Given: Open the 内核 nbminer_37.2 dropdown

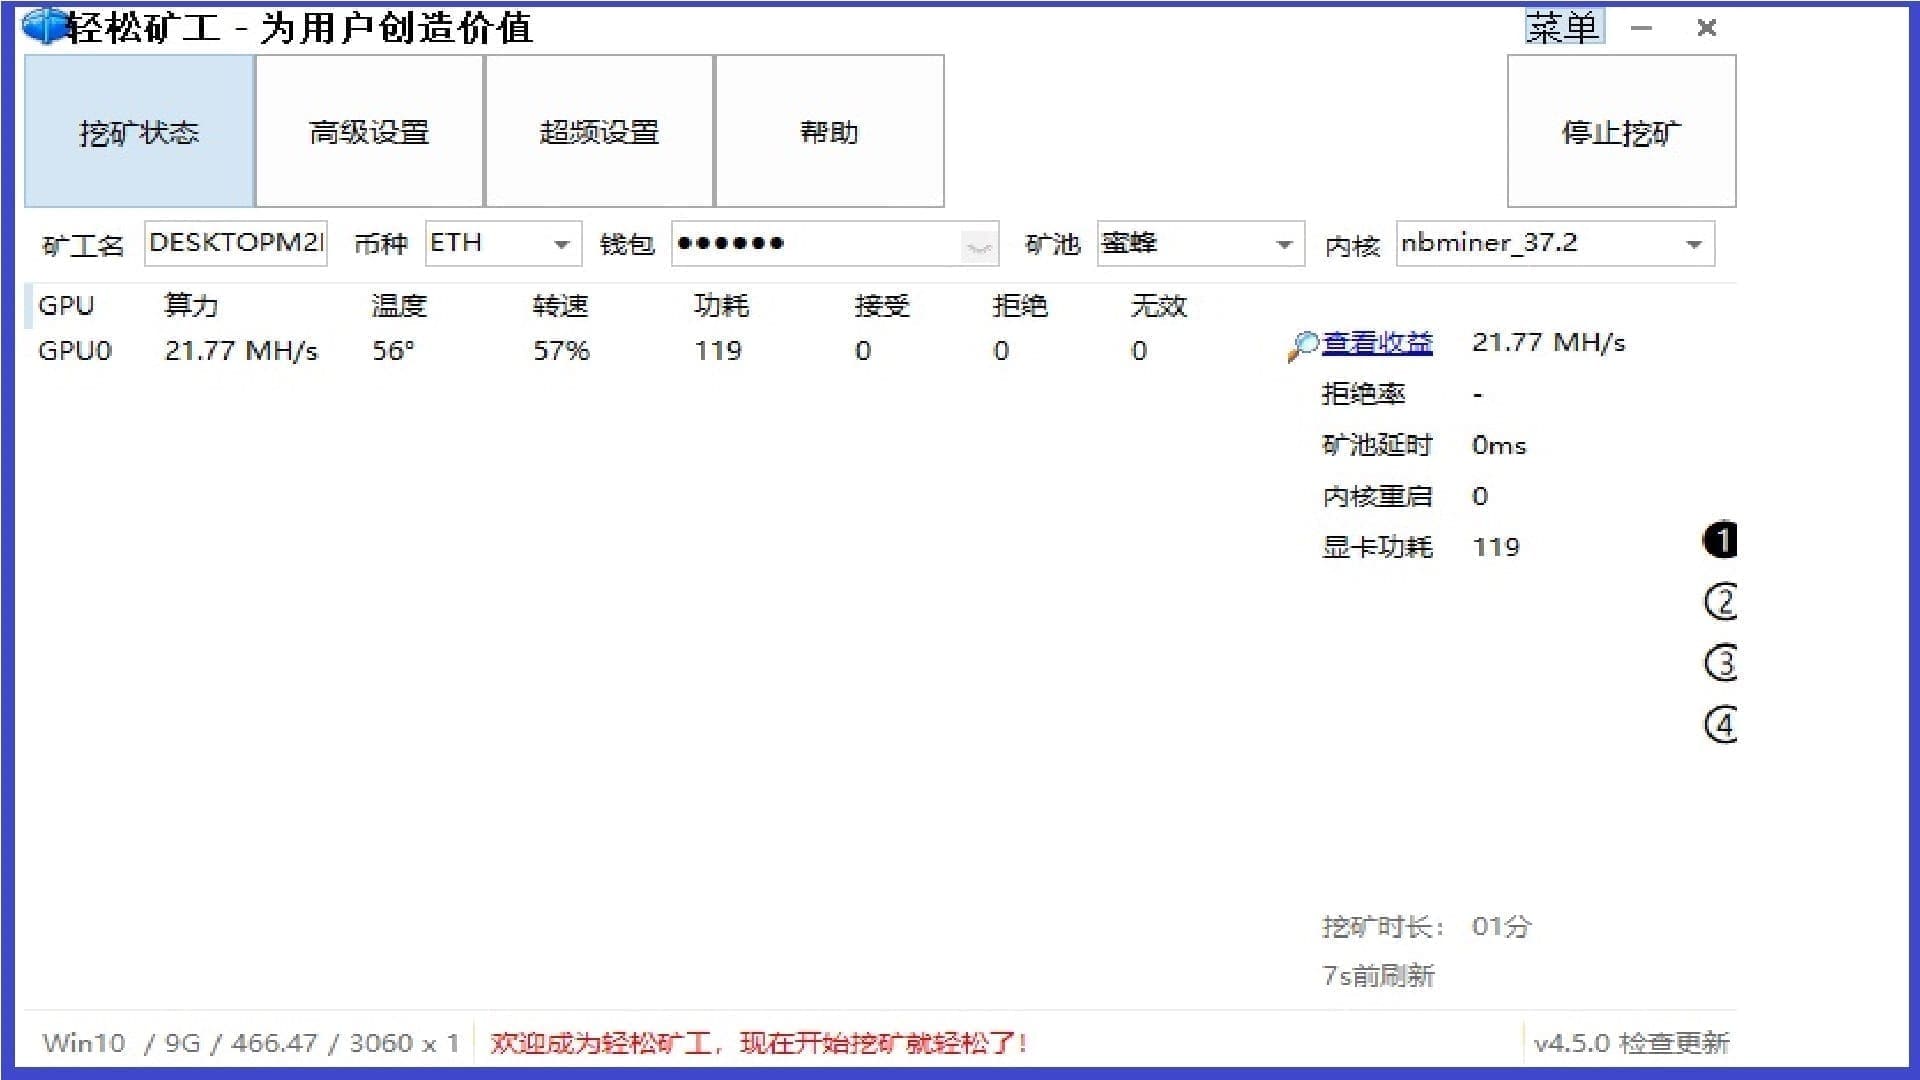Looking at the screenshot, I should 1693,244.
